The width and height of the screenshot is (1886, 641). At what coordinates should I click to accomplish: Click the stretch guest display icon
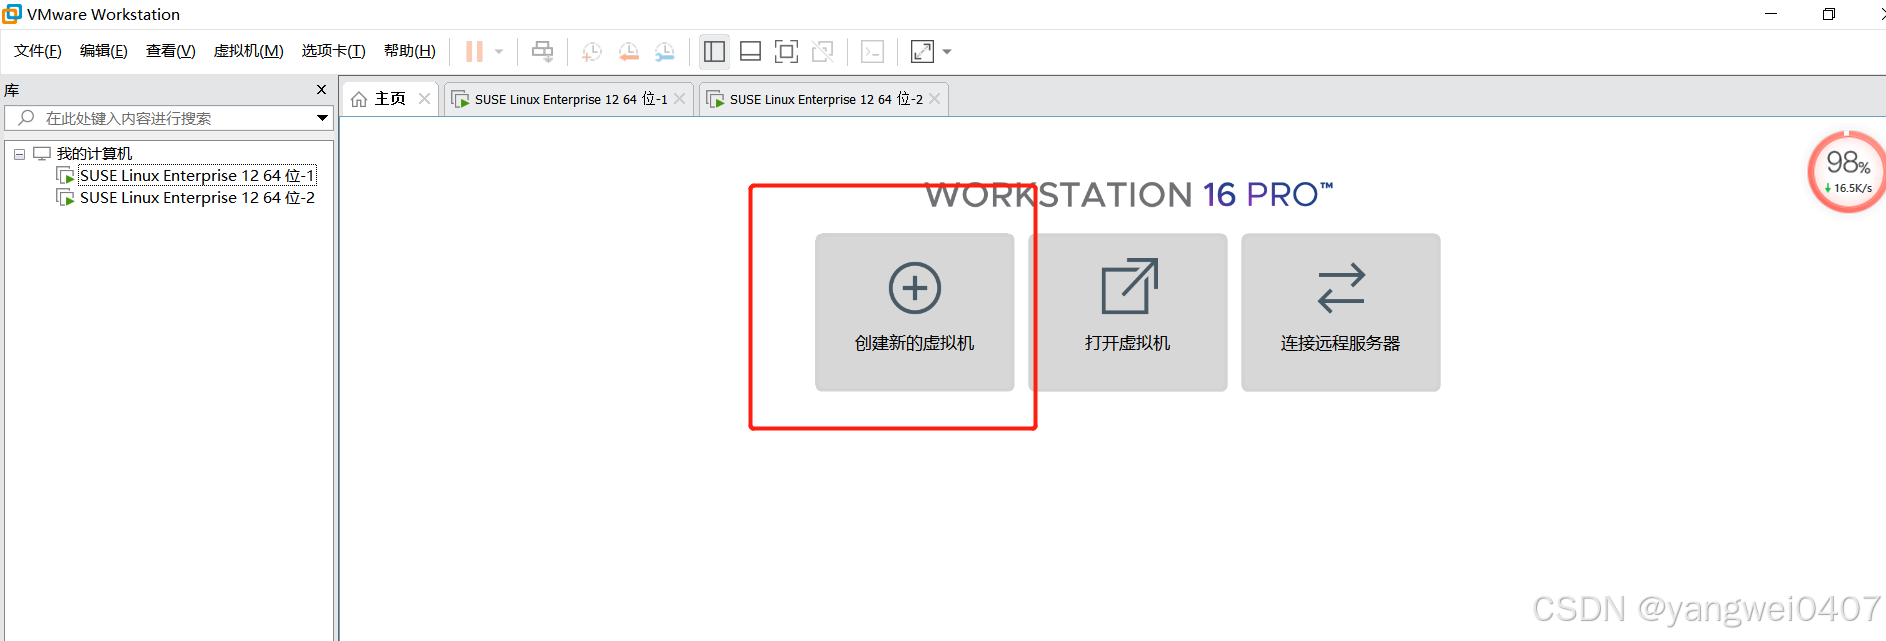(x=922, y=51)
